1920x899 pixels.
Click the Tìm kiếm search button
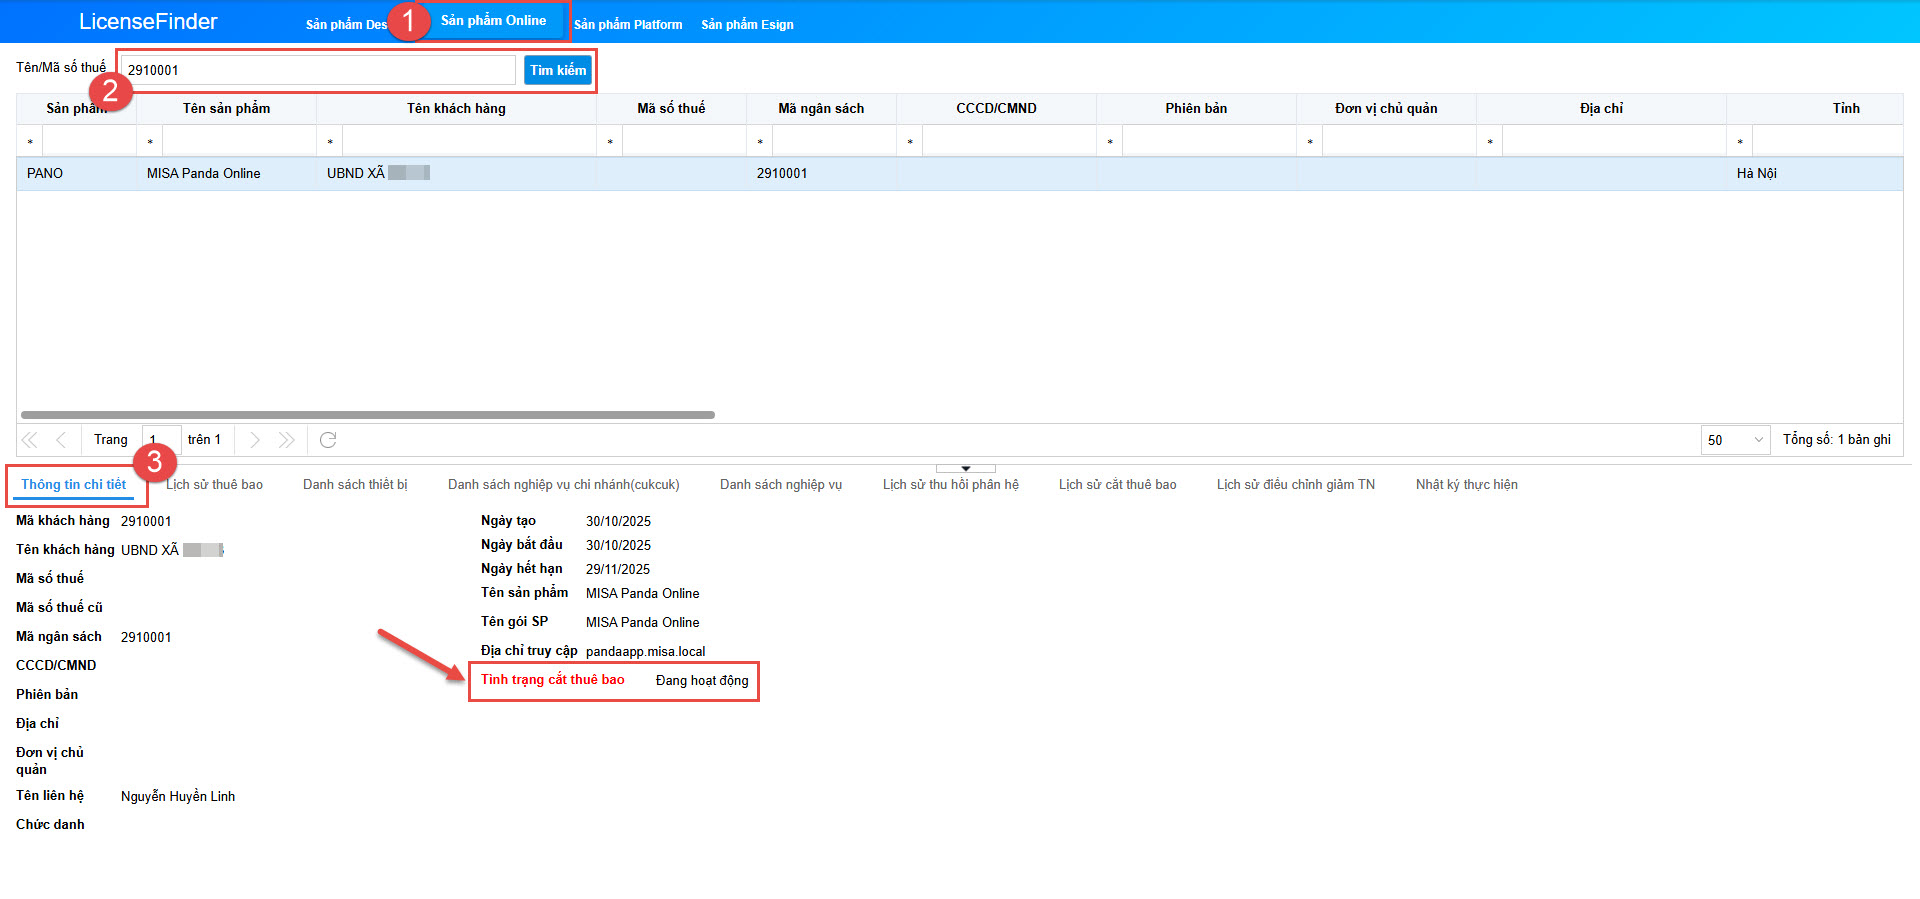pyautogui.click(x=558, y=70)
